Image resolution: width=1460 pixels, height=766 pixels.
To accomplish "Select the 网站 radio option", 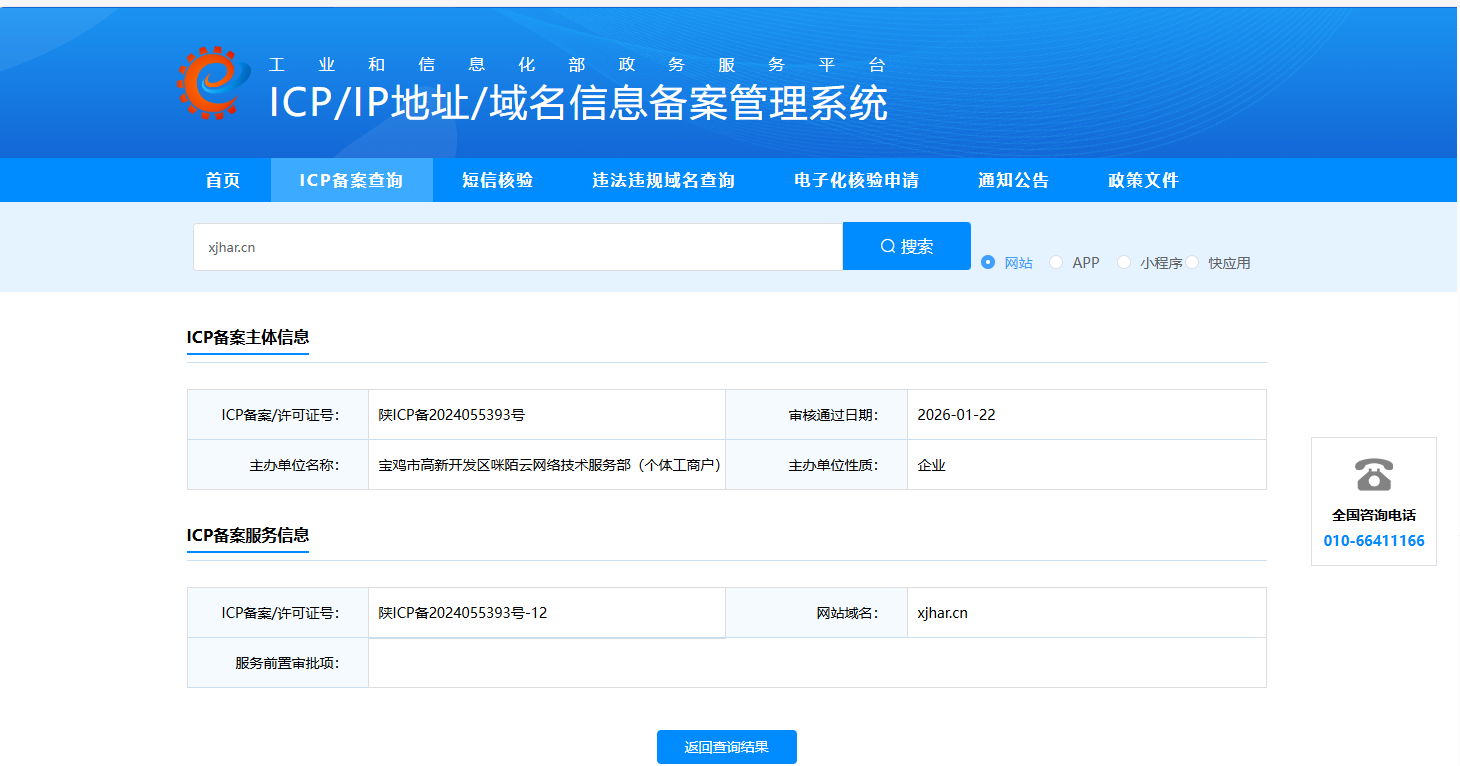I will [988, 262].
